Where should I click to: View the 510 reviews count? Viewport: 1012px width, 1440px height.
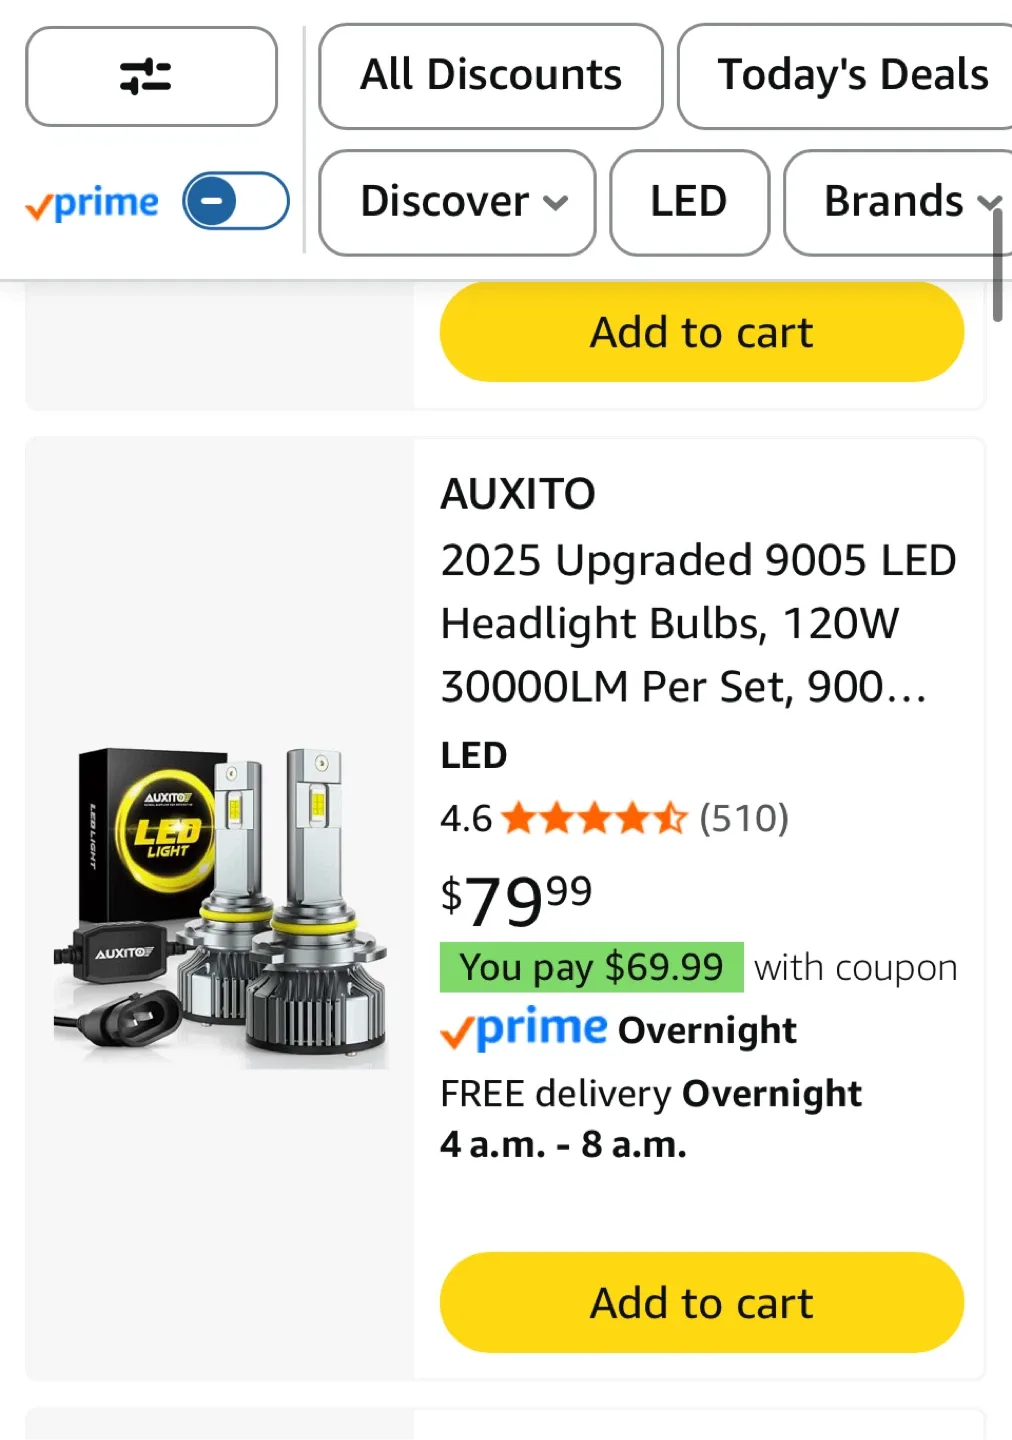tap(744, 818)
